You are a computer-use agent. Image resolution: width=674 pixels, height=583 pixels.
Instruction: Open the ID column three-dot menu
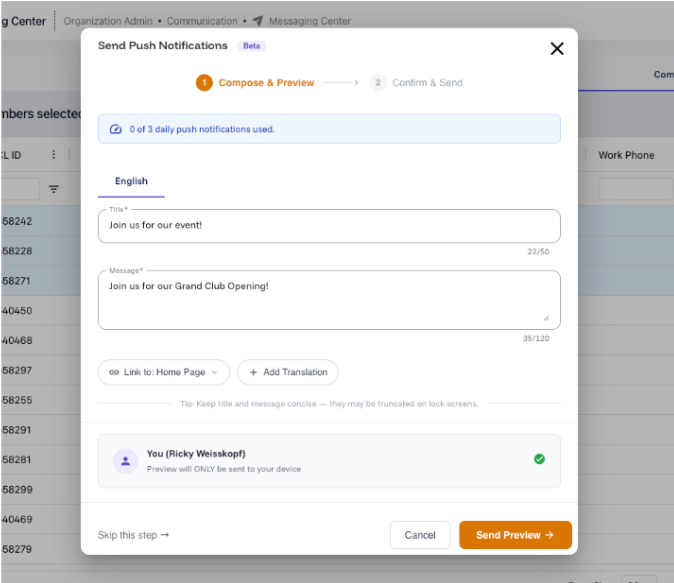coord(53,154)
